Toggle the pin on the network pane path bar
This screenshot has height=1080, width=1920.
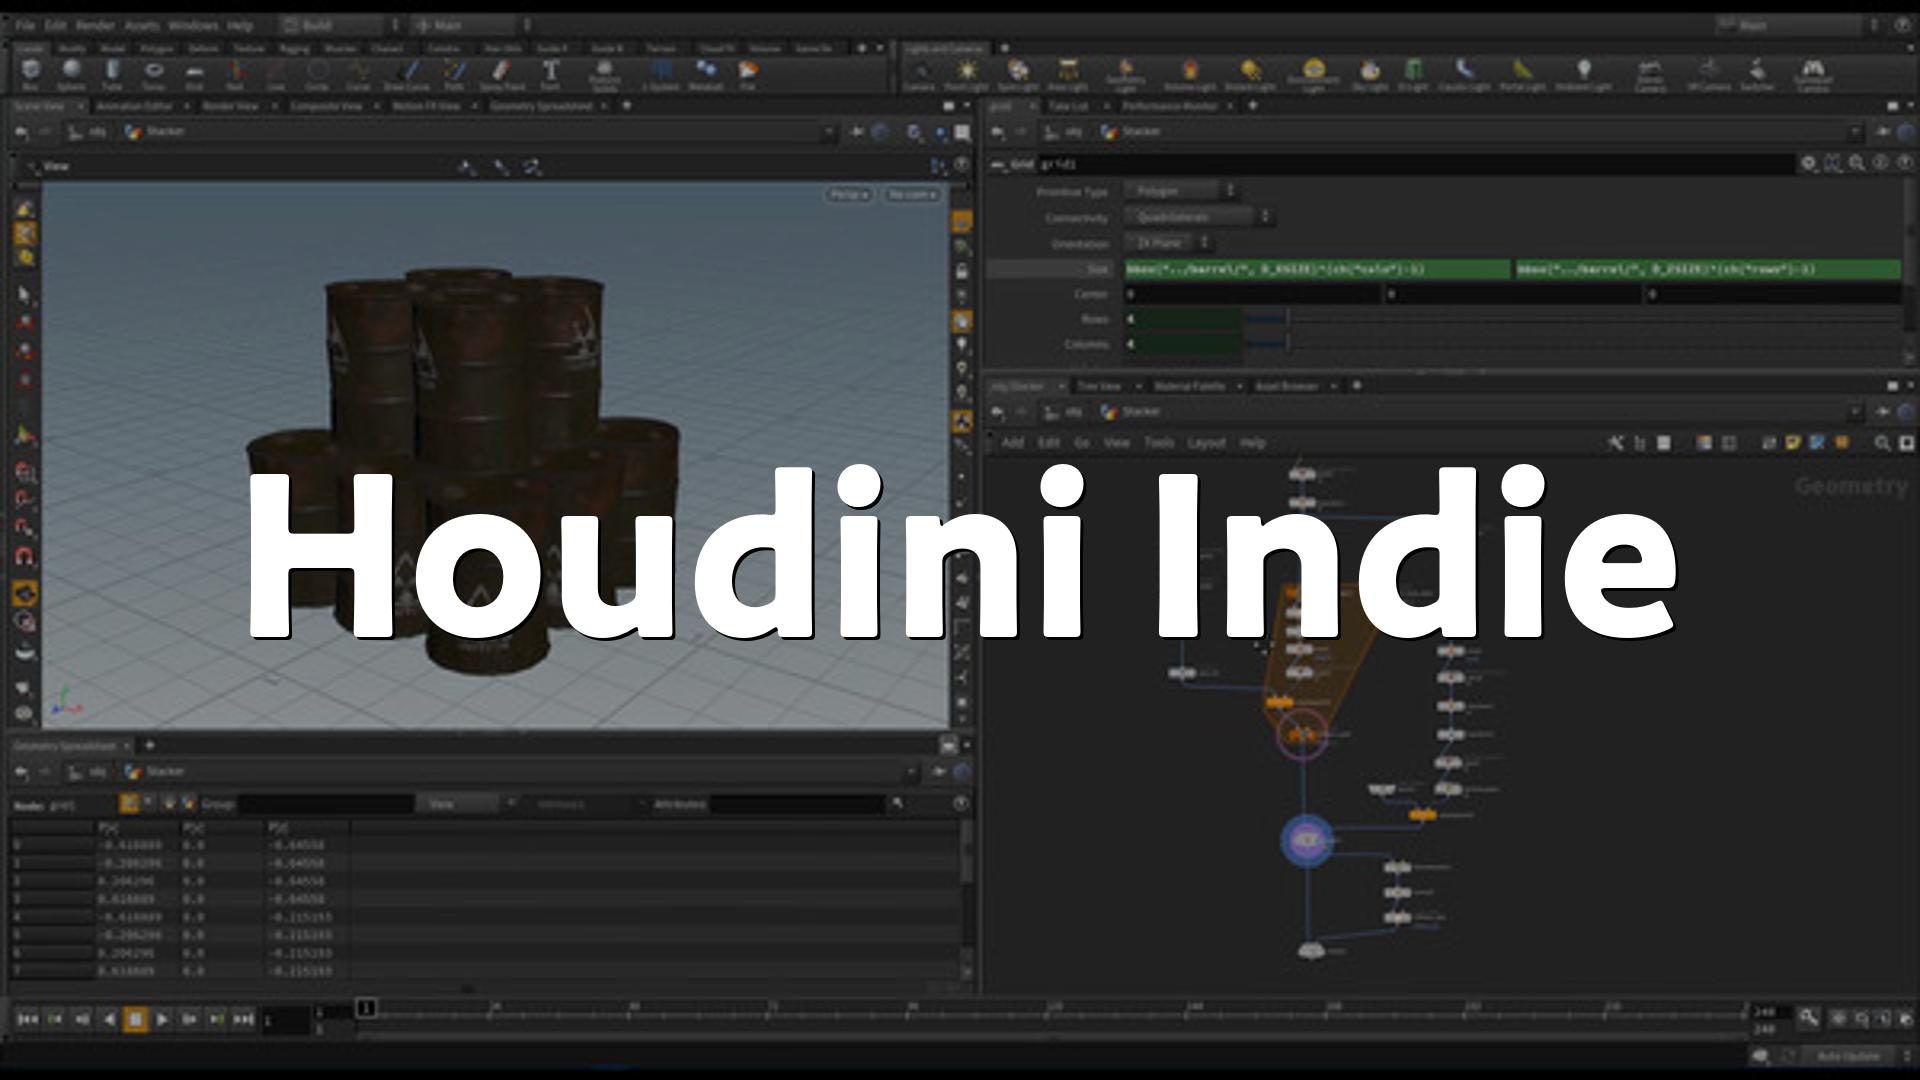1883,411
